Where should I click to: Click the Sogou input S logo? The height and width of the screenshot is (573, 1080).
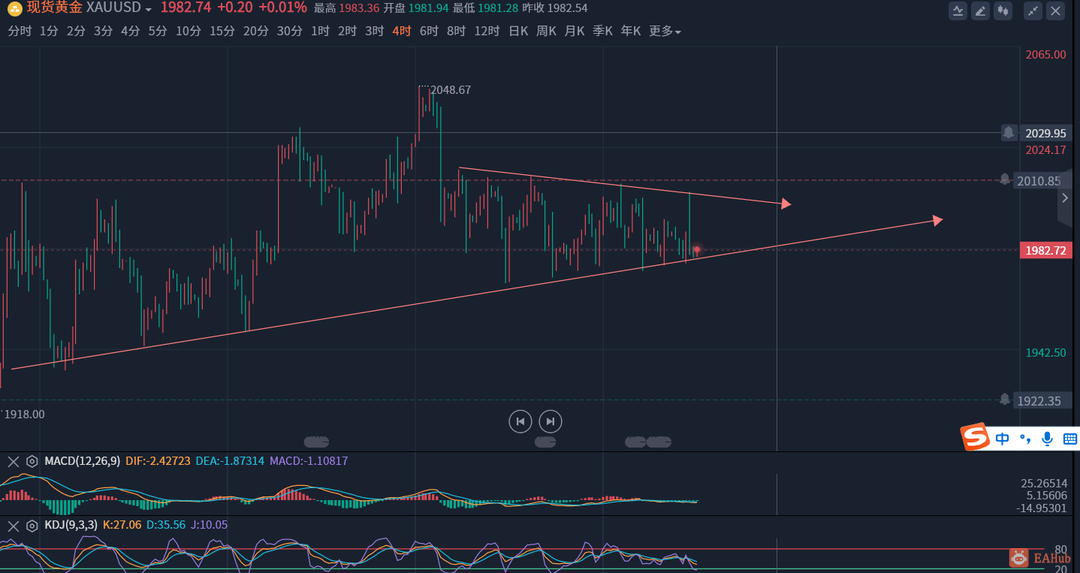click(975, 437)
